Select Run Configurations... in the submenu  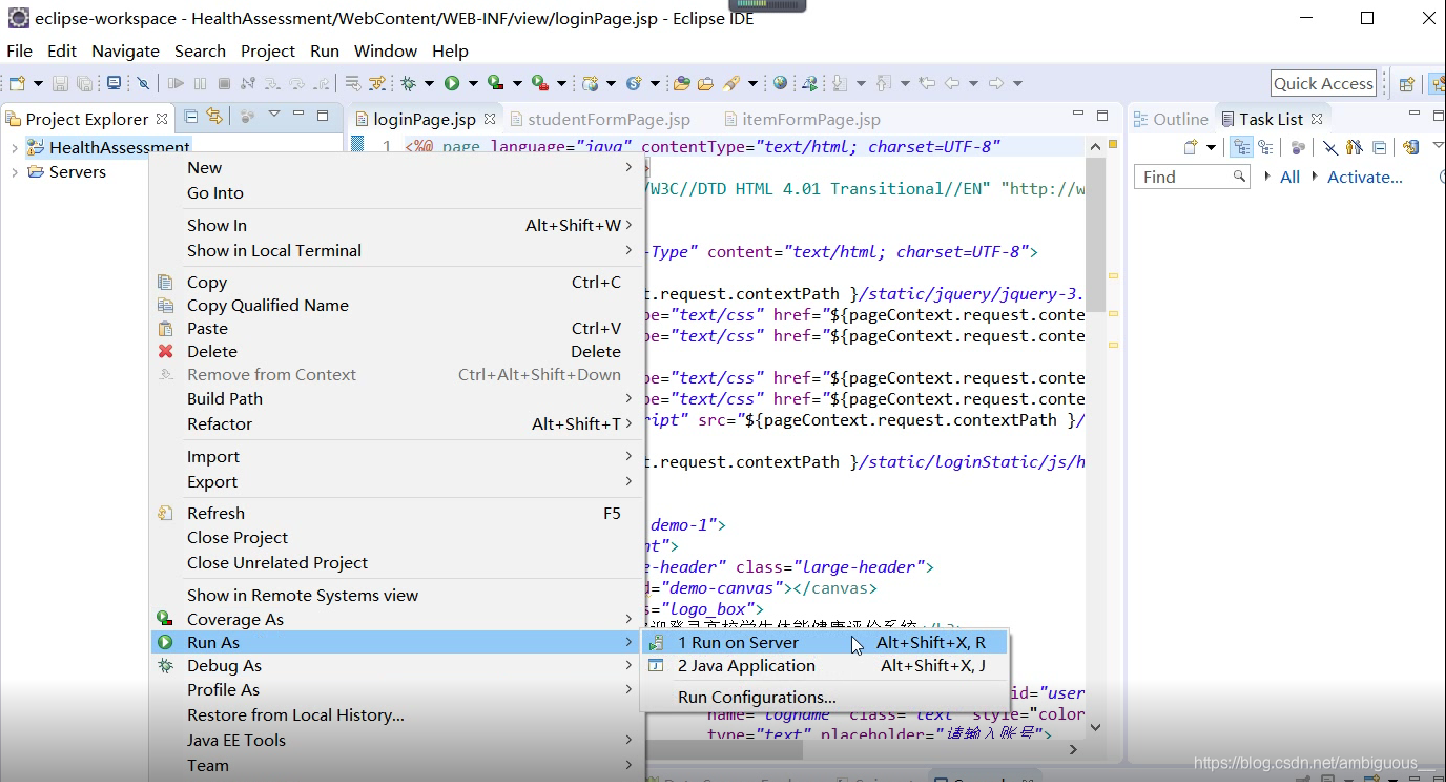click(x=824, y=697)
